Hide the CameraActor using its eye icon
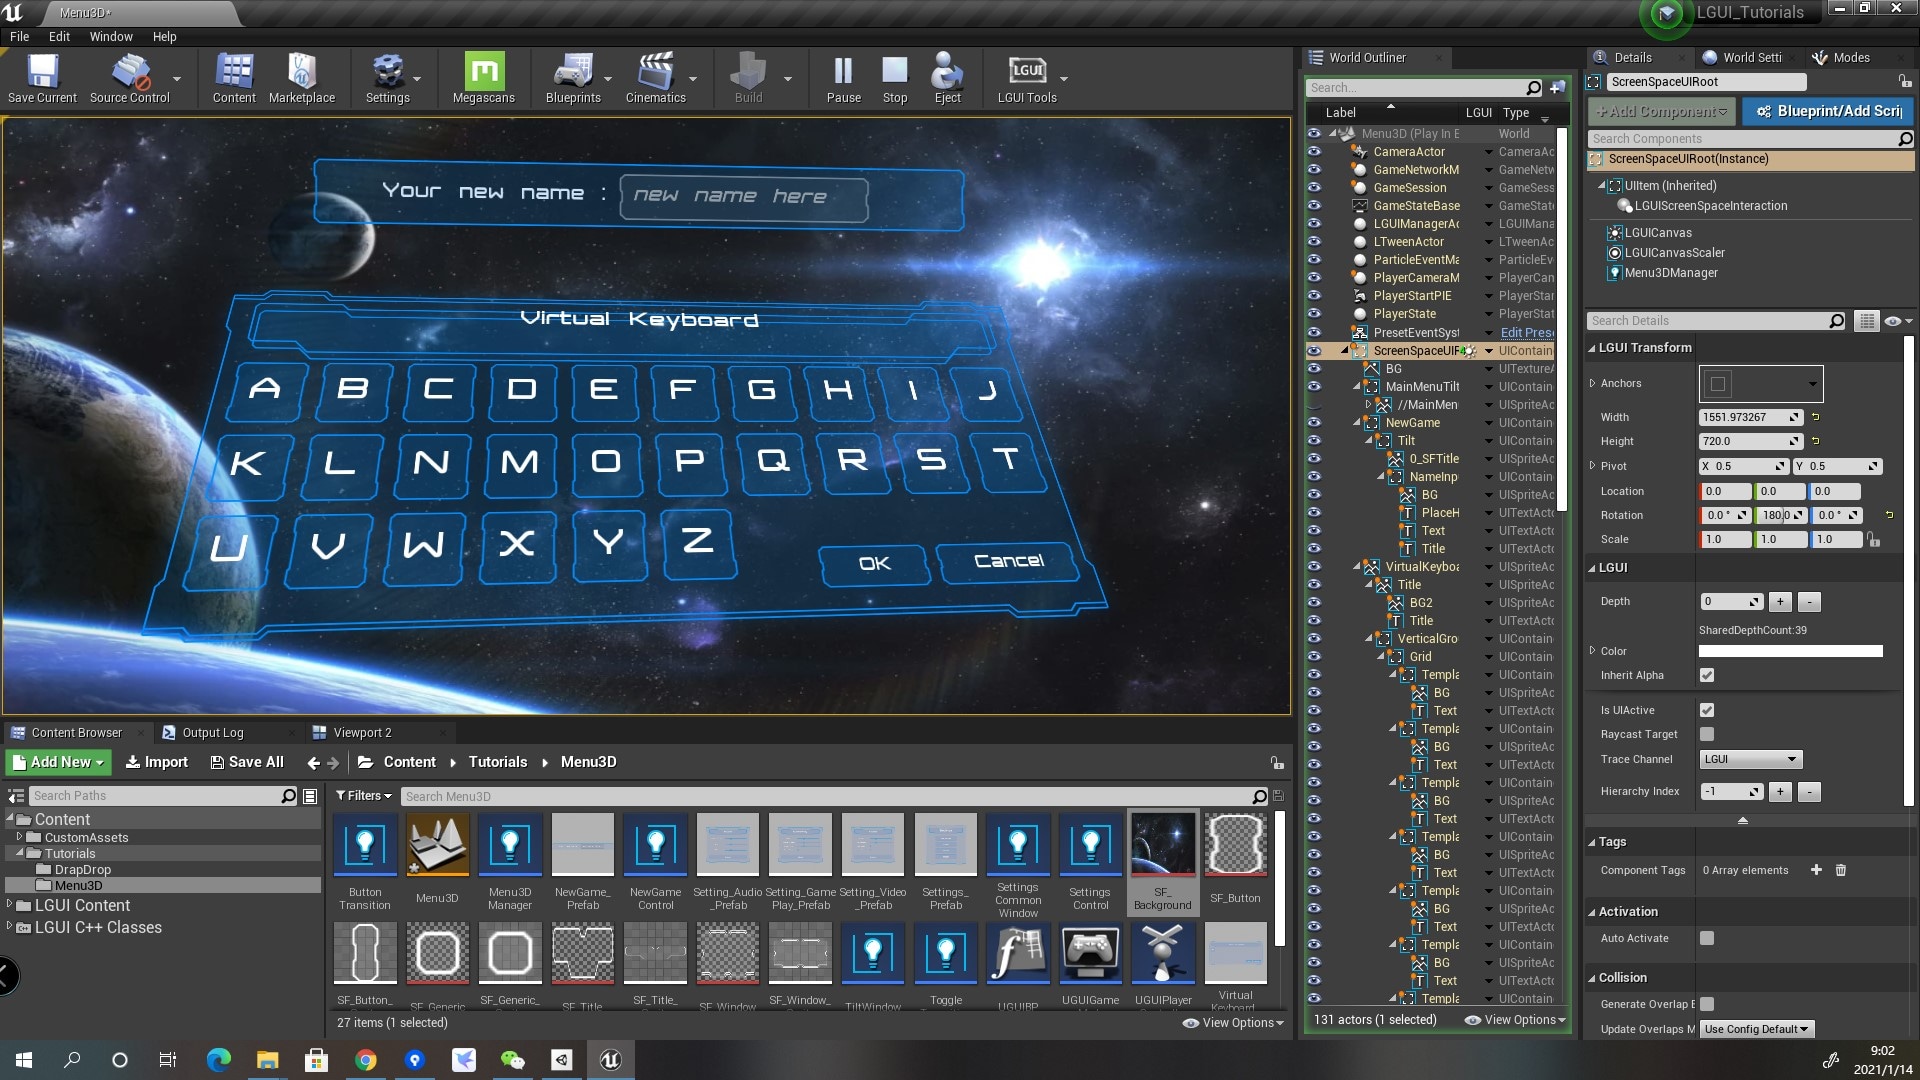This screenshot has height=1080, width=1920. [x=1314, y=152]
